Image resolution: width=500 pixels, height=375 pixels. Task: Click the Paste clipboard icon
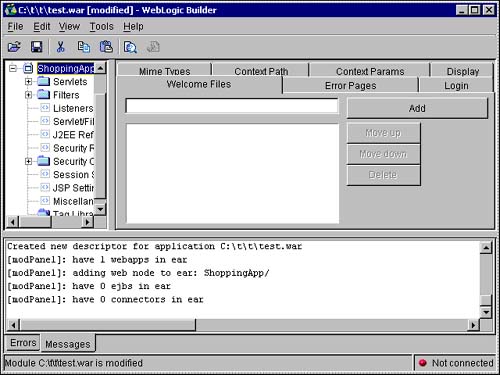[x=106, y=47]
